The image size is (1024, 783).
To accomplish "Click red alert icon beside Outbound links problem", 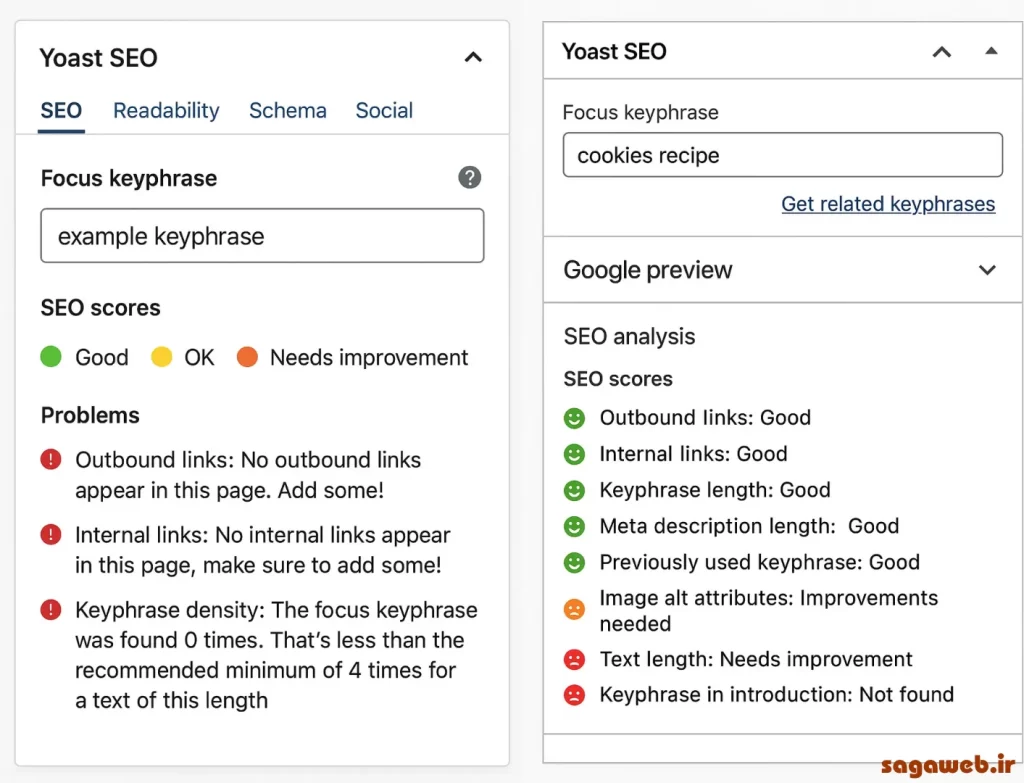I will (51, 460).
